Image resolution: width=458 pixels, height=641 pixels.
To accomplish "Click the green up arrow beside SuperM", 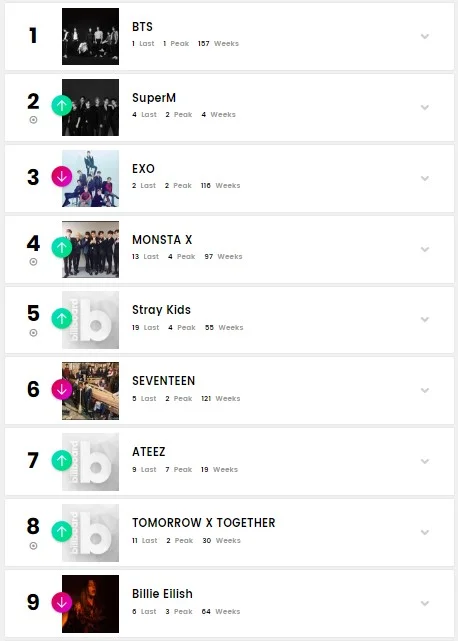I will [x=62, y=105].
